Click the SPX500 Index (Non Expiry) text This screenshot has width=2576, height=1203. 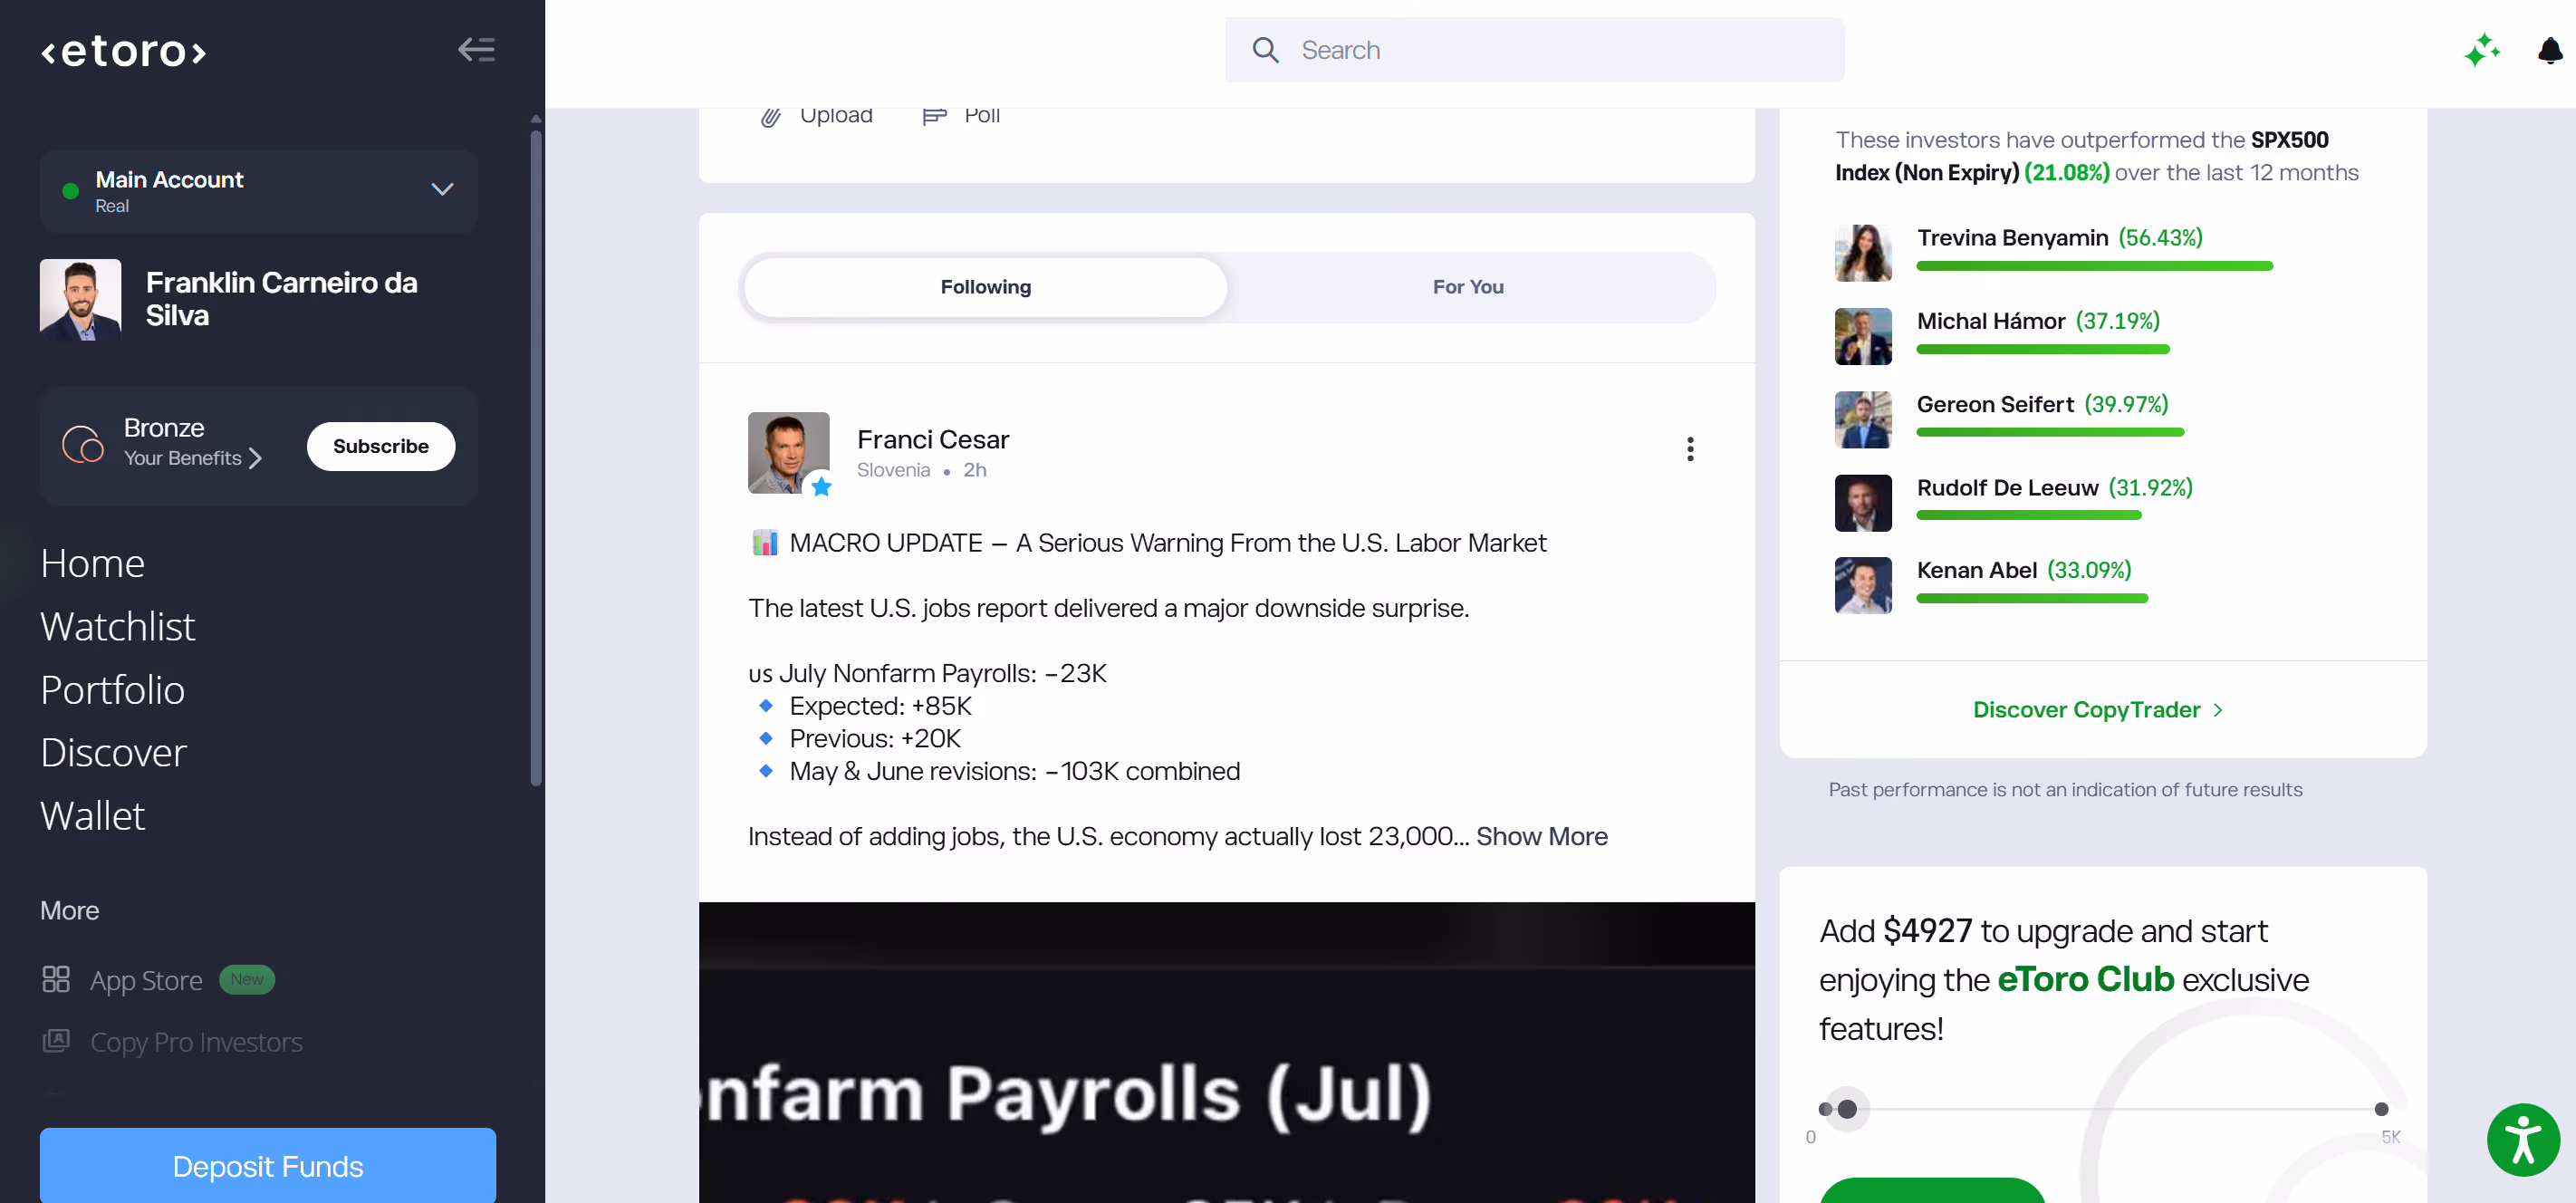coord(2082,156)
